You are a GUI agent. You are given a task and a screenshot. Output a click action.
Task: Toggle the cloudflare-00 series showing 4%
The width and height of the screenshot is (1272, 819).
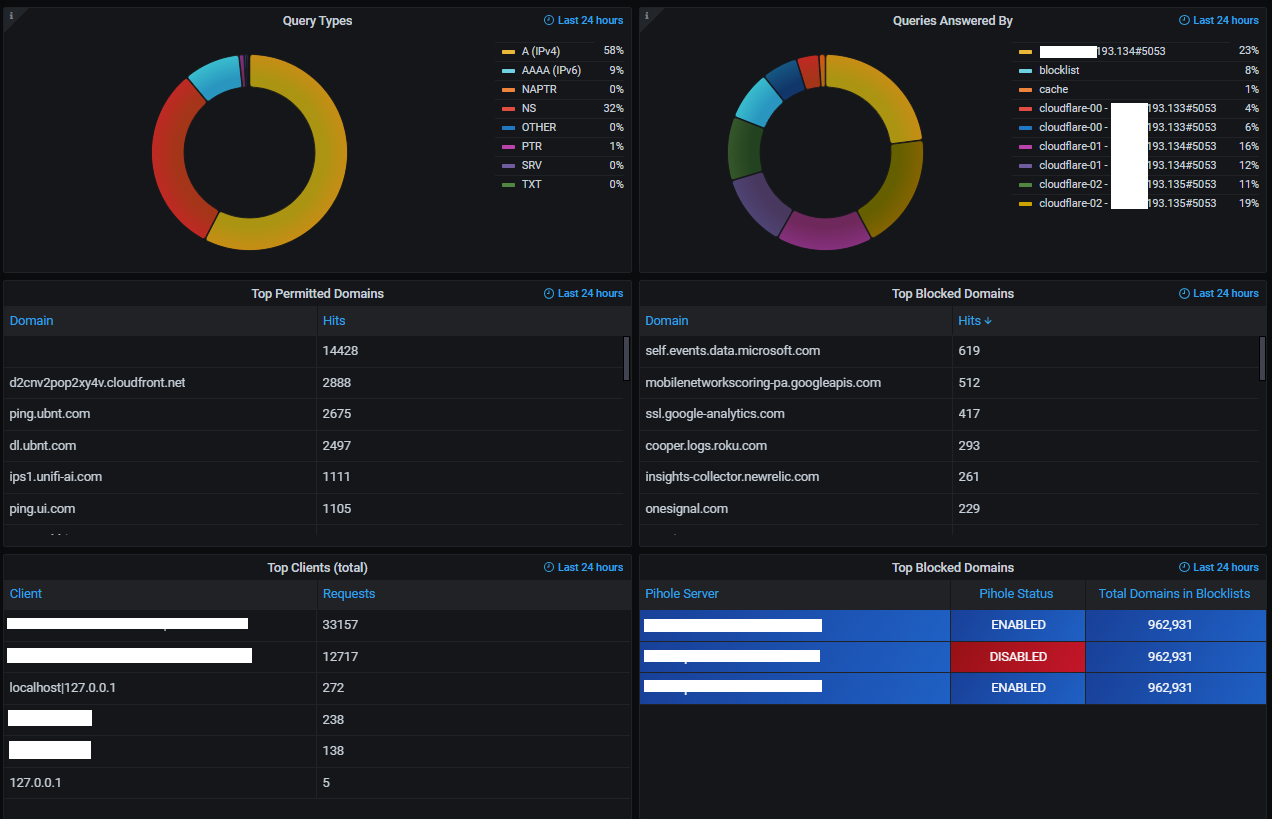(1128, 108)
